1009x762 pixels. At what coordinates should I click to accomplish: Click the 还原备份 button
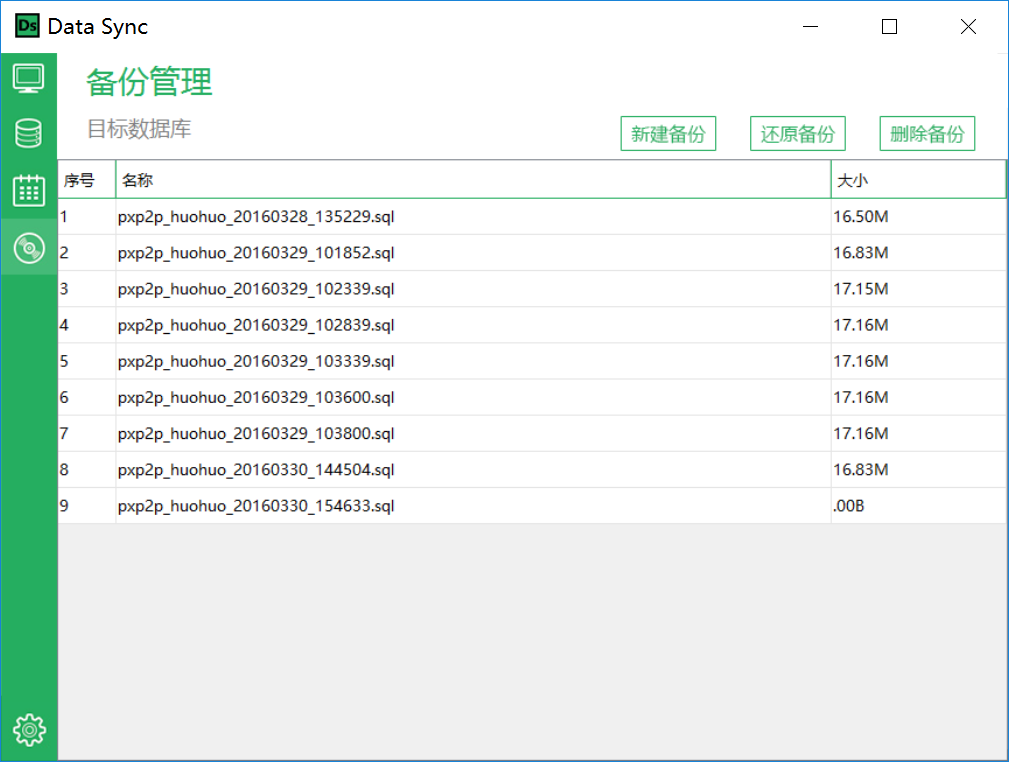click(797, 133)
